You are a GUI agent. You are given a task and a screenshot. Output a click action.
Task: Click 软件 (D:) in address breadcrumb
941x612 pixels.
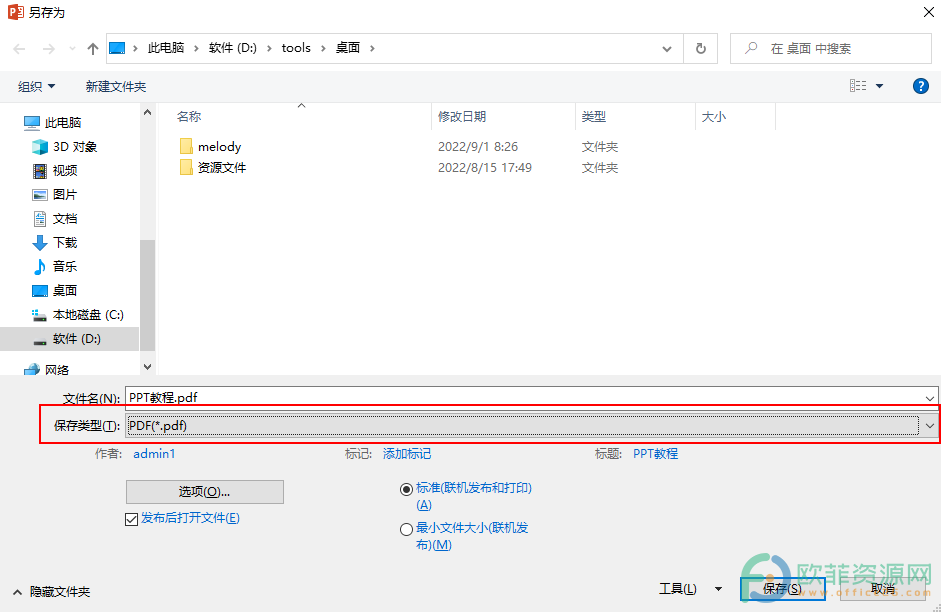[x=233, y=48]
